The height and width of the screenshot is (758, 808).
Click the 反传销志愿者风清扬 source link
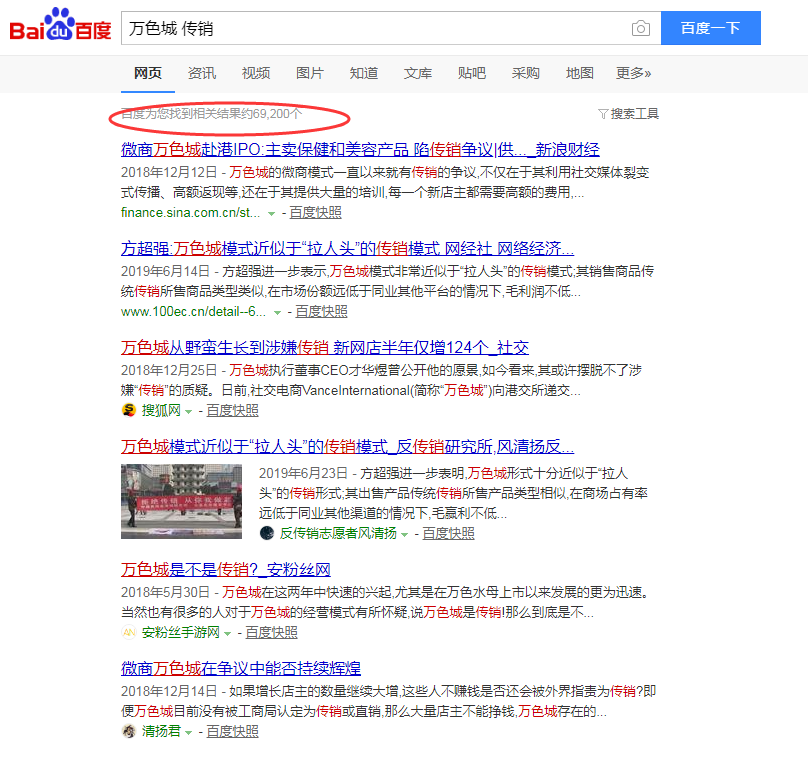(339, 533)
